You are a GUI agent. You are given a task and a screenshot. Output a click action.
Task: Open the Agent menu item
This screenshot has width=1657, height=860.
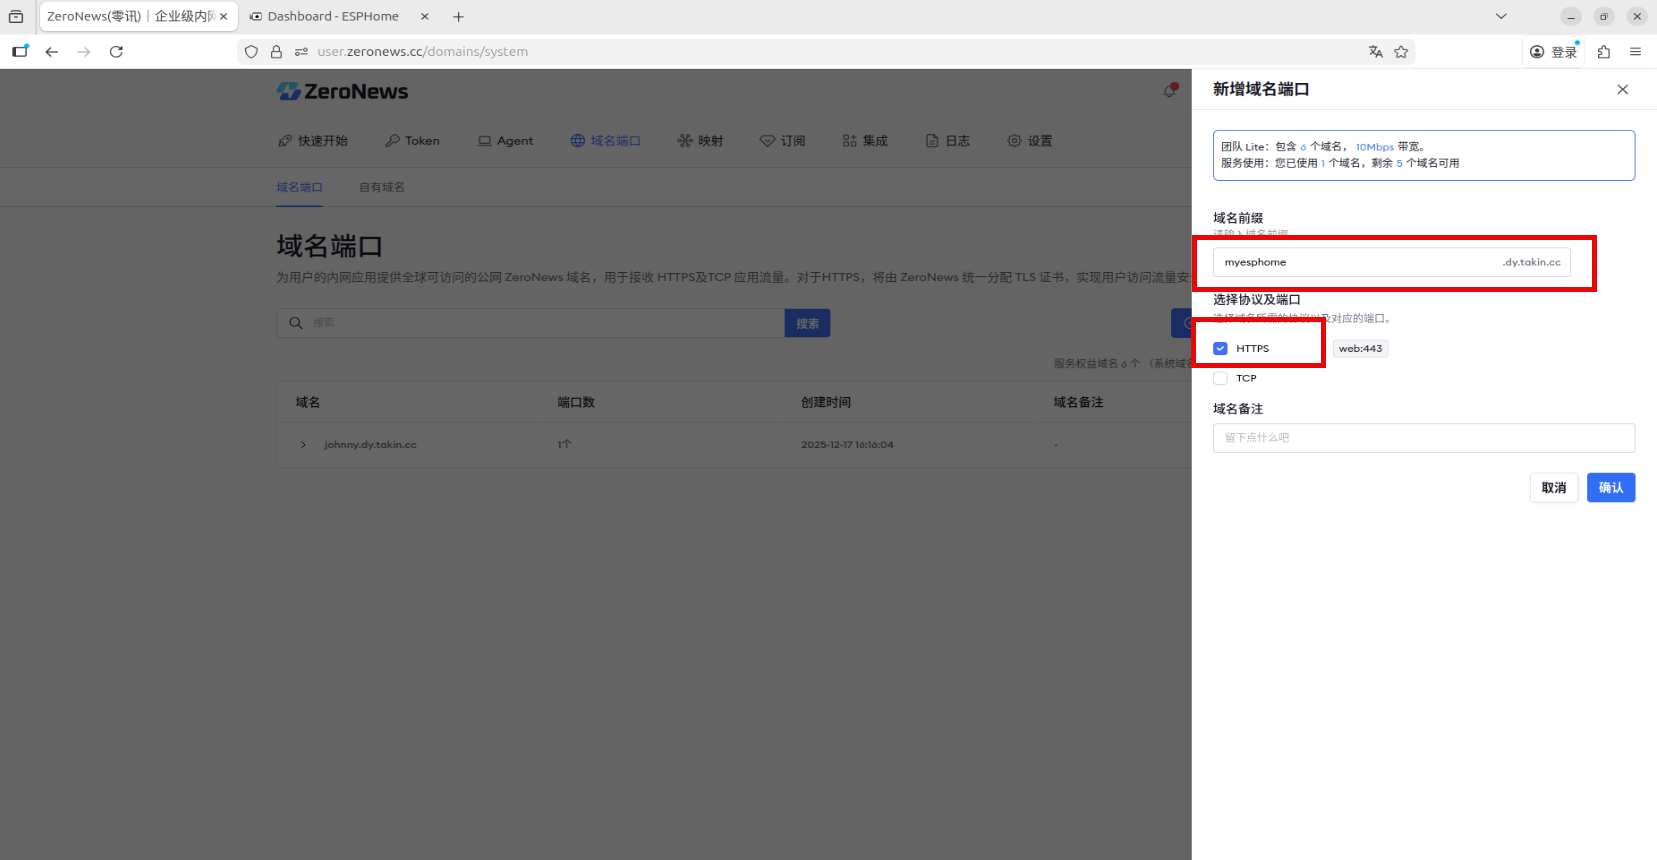506,141
